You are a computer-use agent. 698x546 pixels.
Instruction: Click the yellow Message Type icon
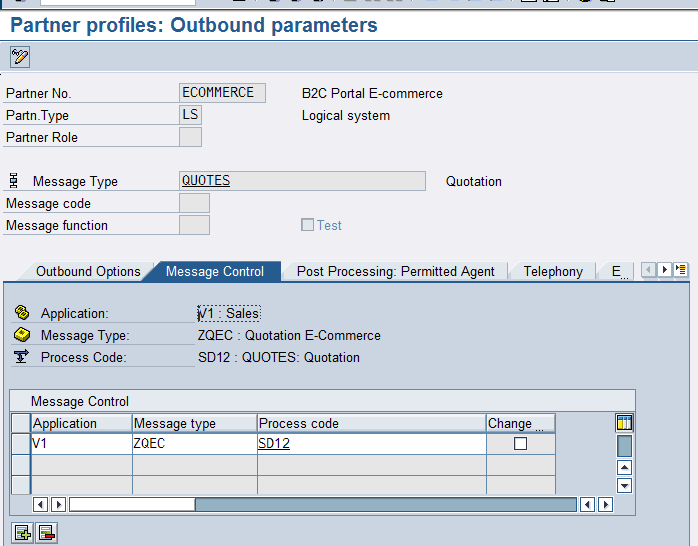tap(21, 336)
